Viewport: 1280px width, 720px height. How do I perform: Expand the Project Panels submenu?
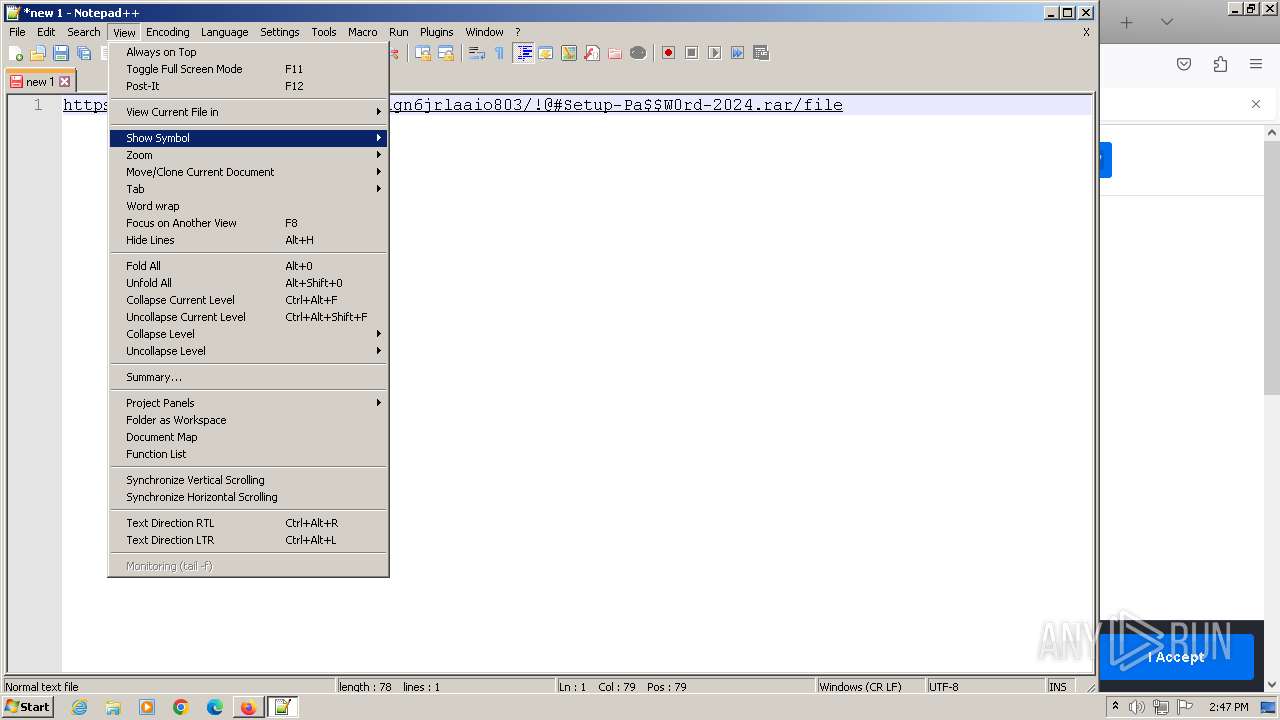248,403
